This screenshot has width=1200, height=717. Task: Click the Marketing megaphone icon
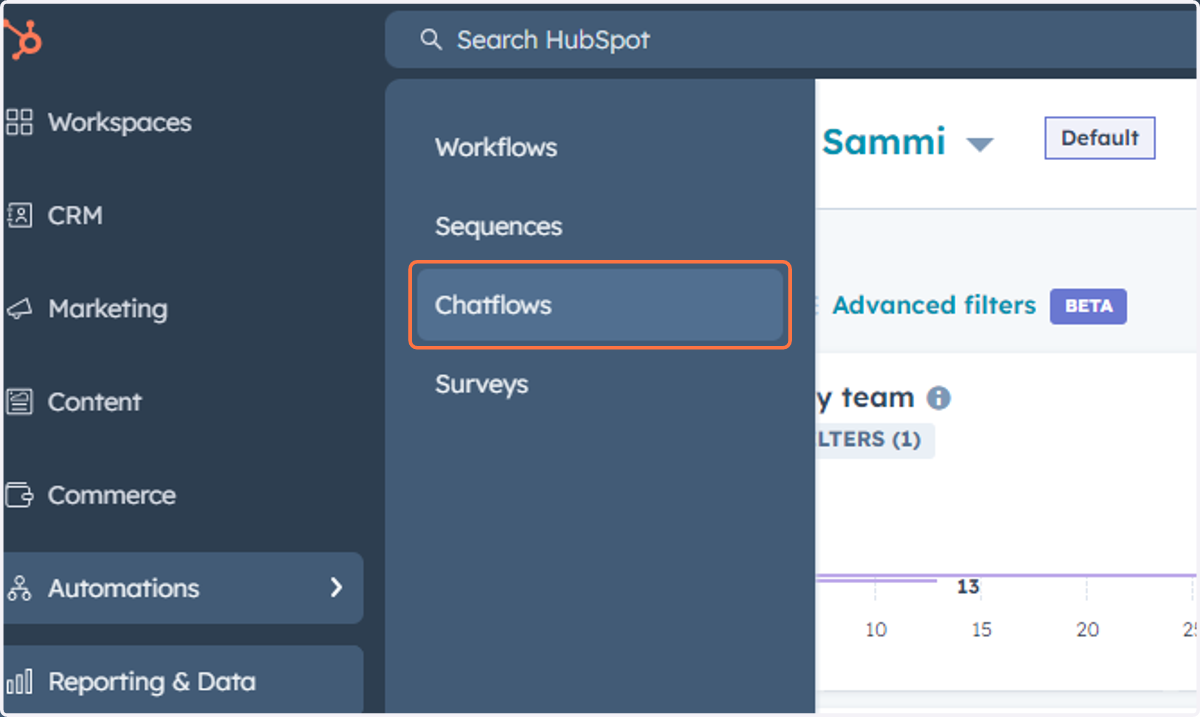tap(19, 309)
